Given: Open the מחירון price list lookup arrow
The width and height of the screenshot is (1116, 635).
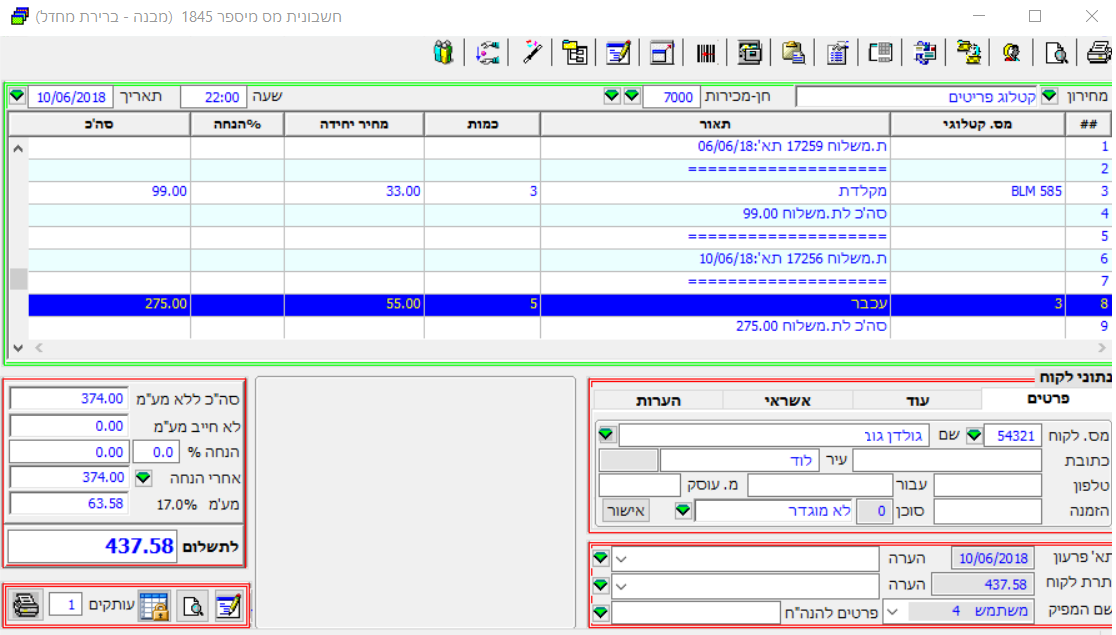Looking at the screenshot, I should coord(1049,96).
